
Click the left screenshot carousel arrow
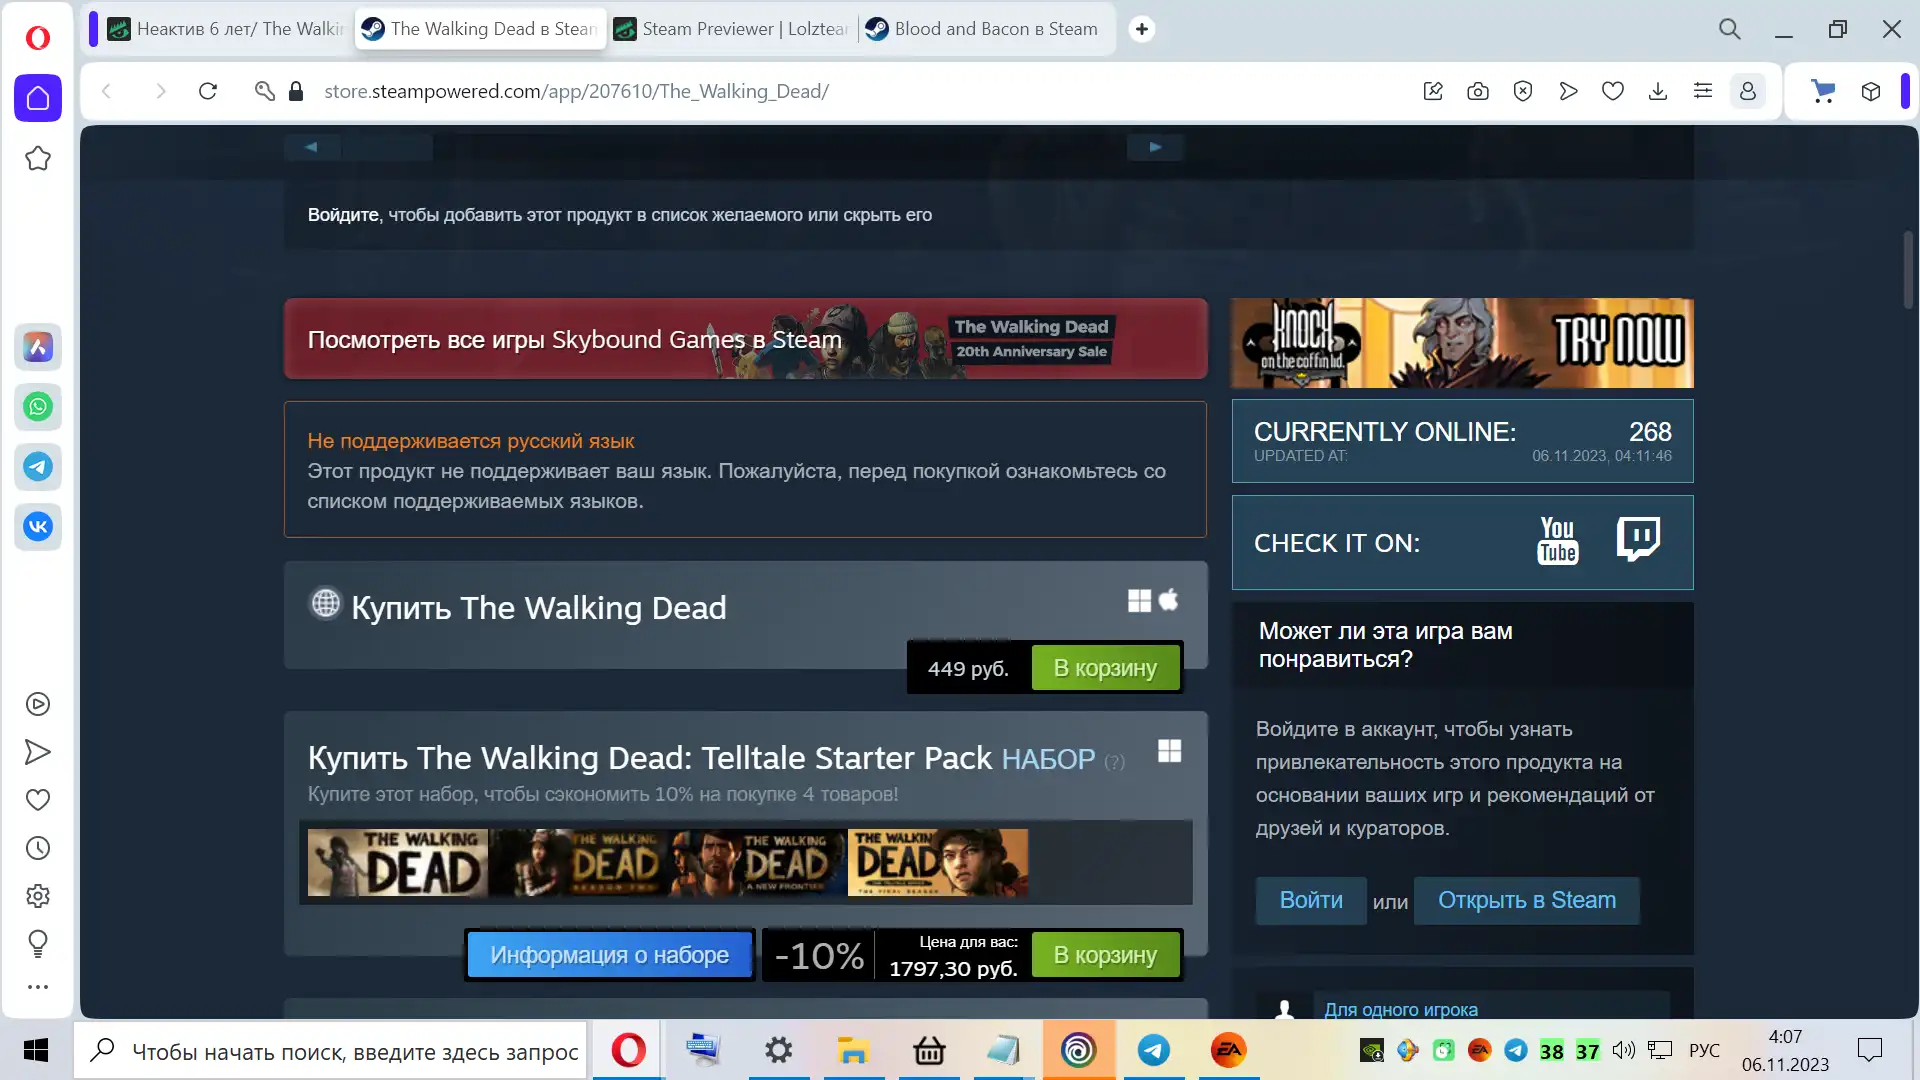pos(312,147)
